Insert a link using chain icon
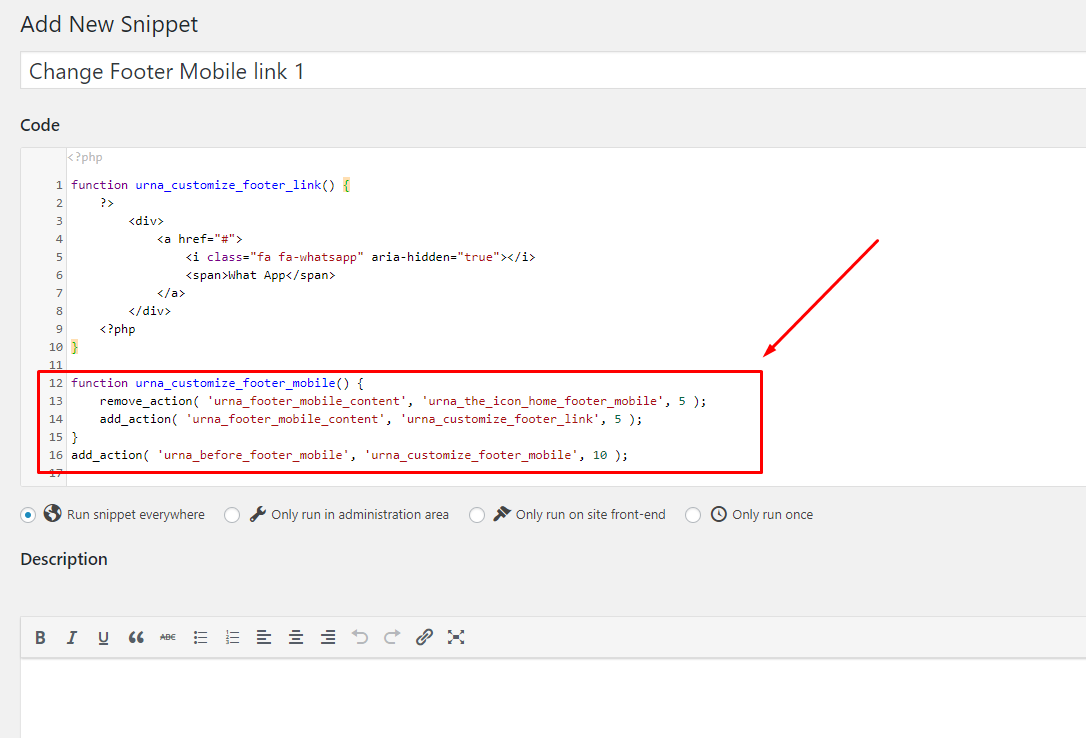 pos(424,638)
